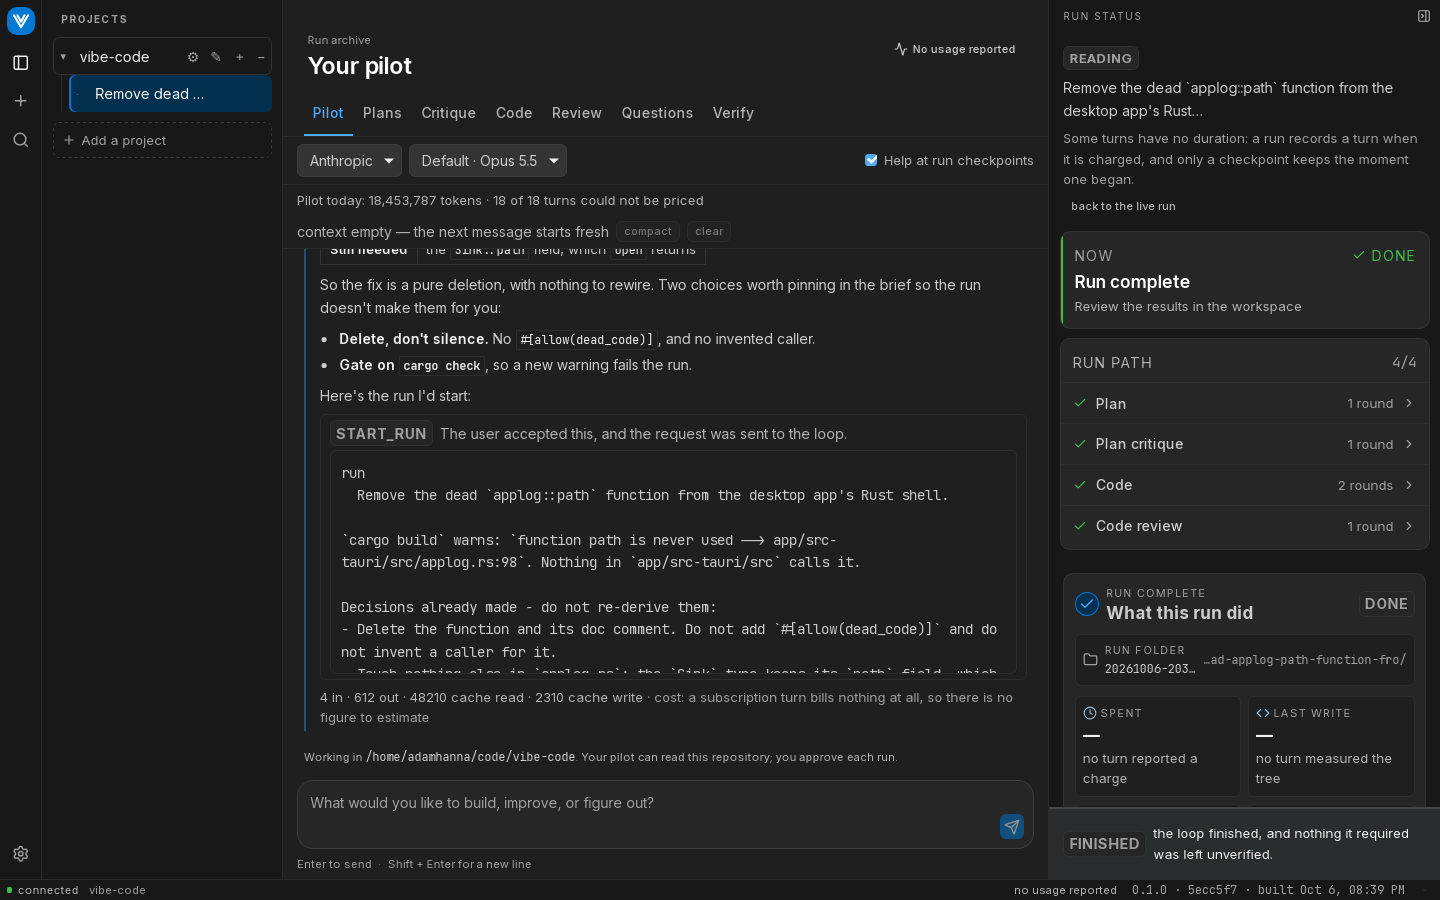Expand the Code review step chevron
This screenshot has width=1440, height=900.
(1409, 526)
